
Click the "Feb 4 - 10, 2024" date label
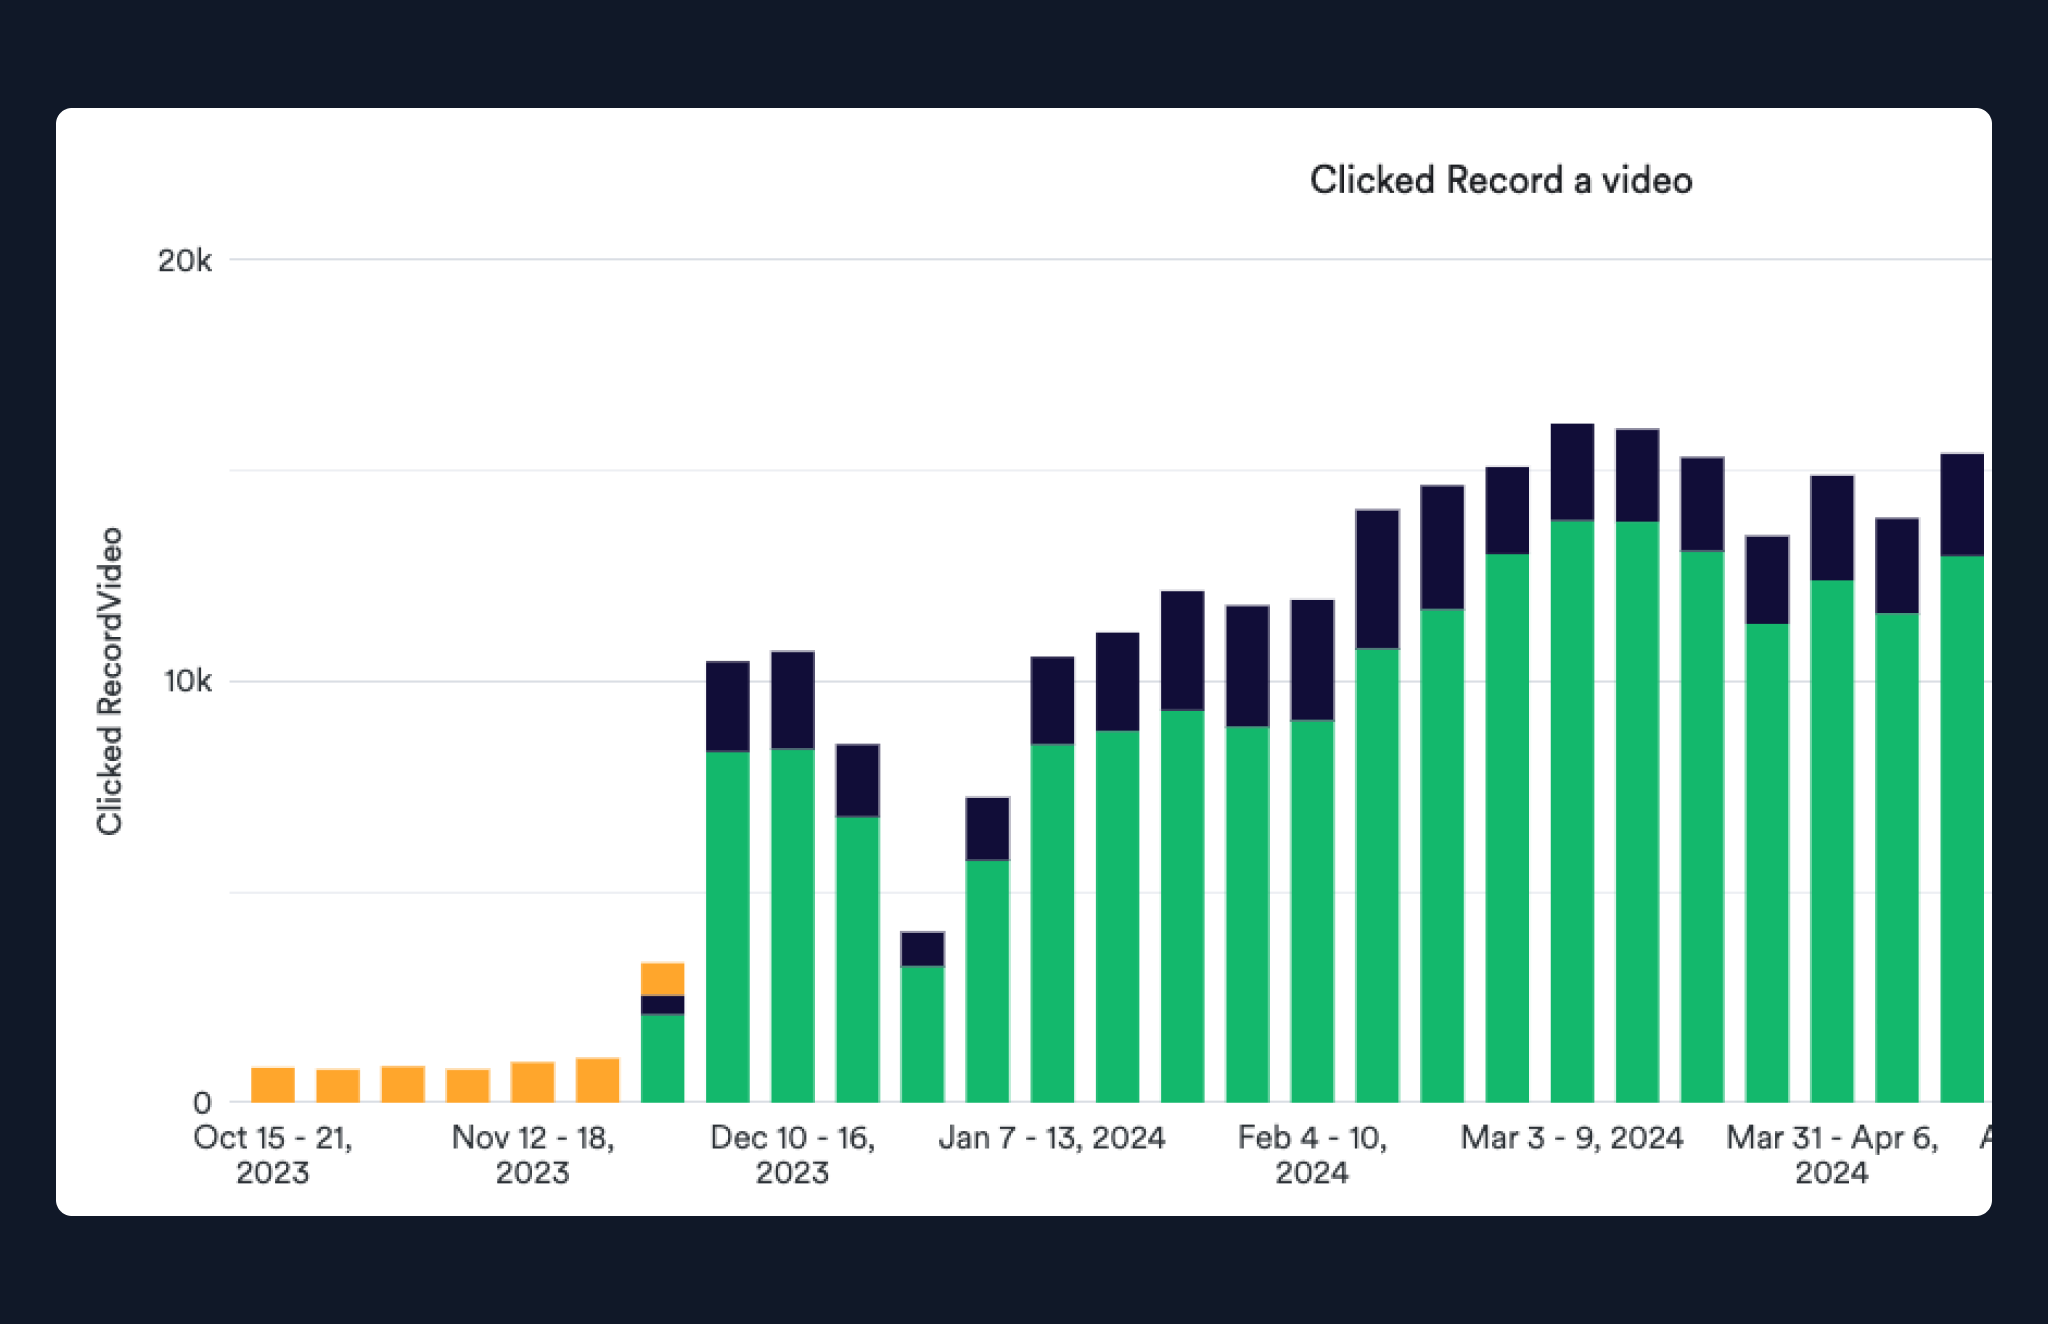pos(1312,1154)
